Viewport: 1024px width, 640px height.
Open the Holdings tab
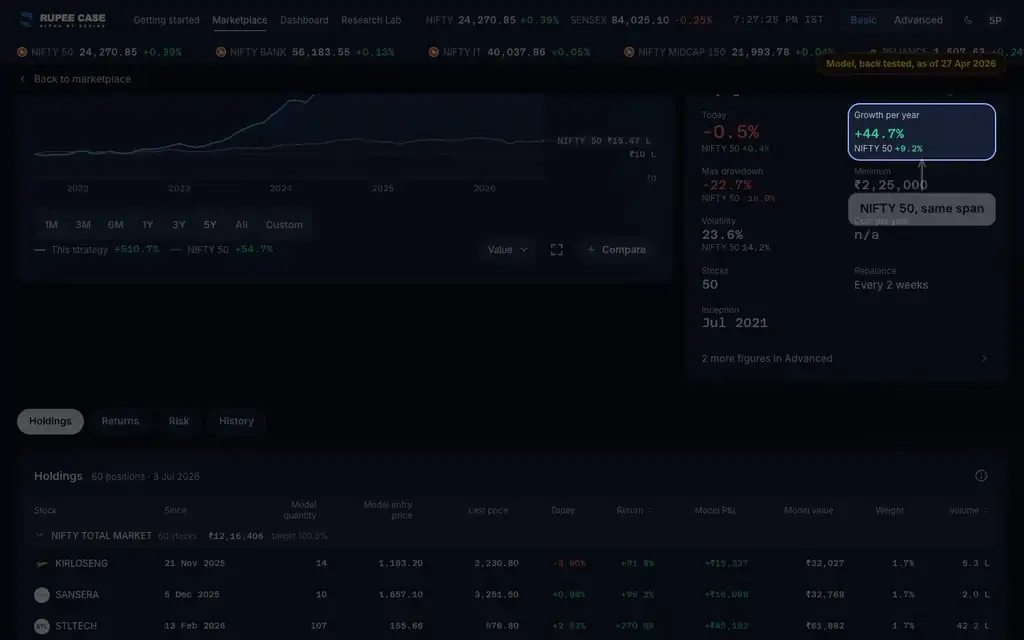coord(50,421)
